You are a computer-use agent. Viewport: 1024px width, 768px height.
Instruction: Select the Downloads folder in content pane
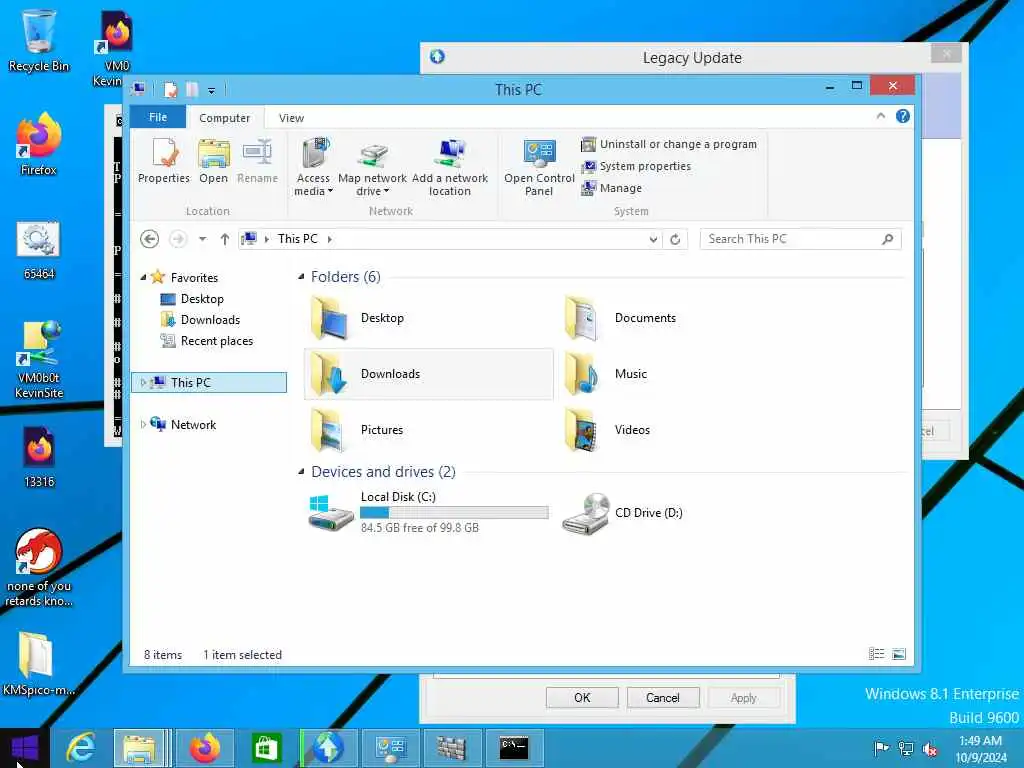(429, 374)
